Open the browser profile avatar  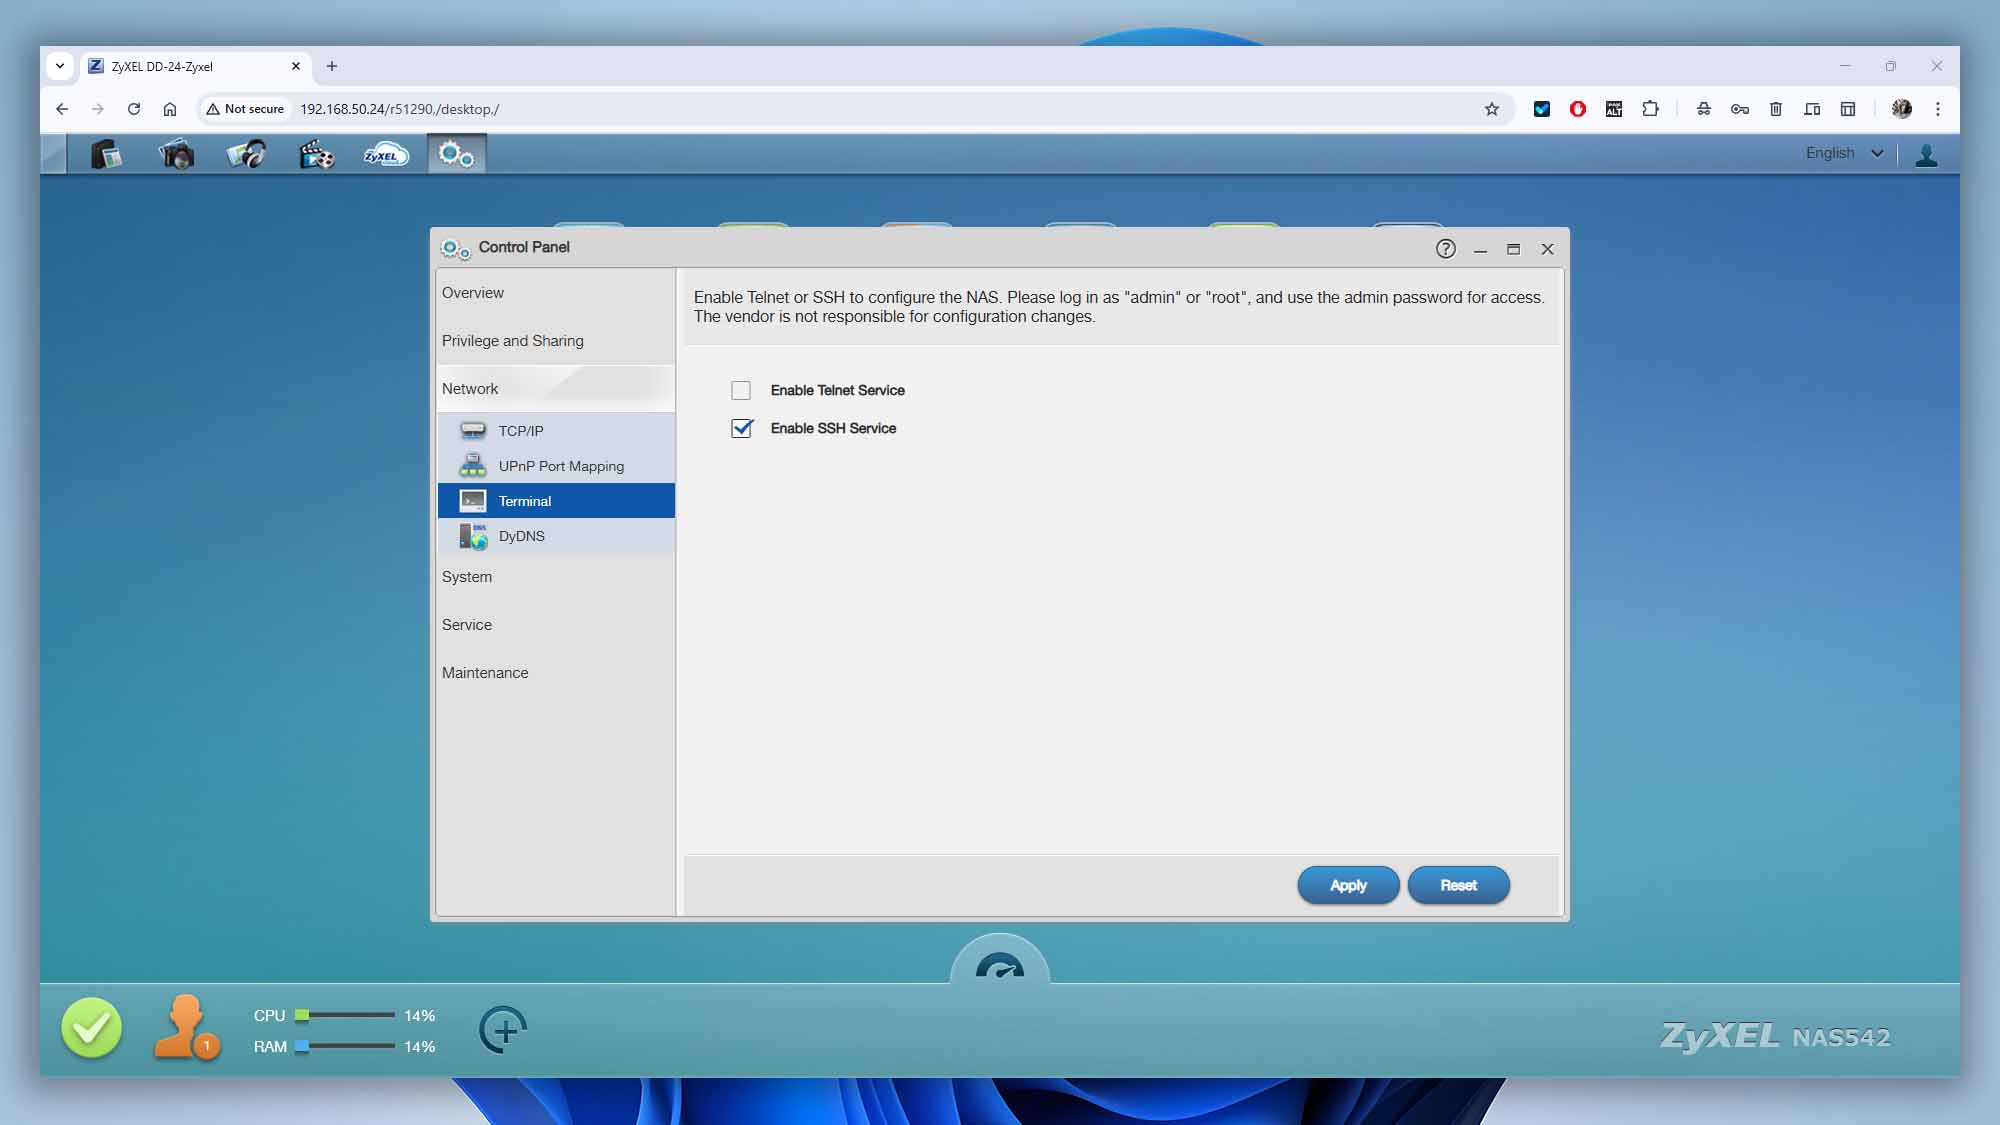(1901, 109)
